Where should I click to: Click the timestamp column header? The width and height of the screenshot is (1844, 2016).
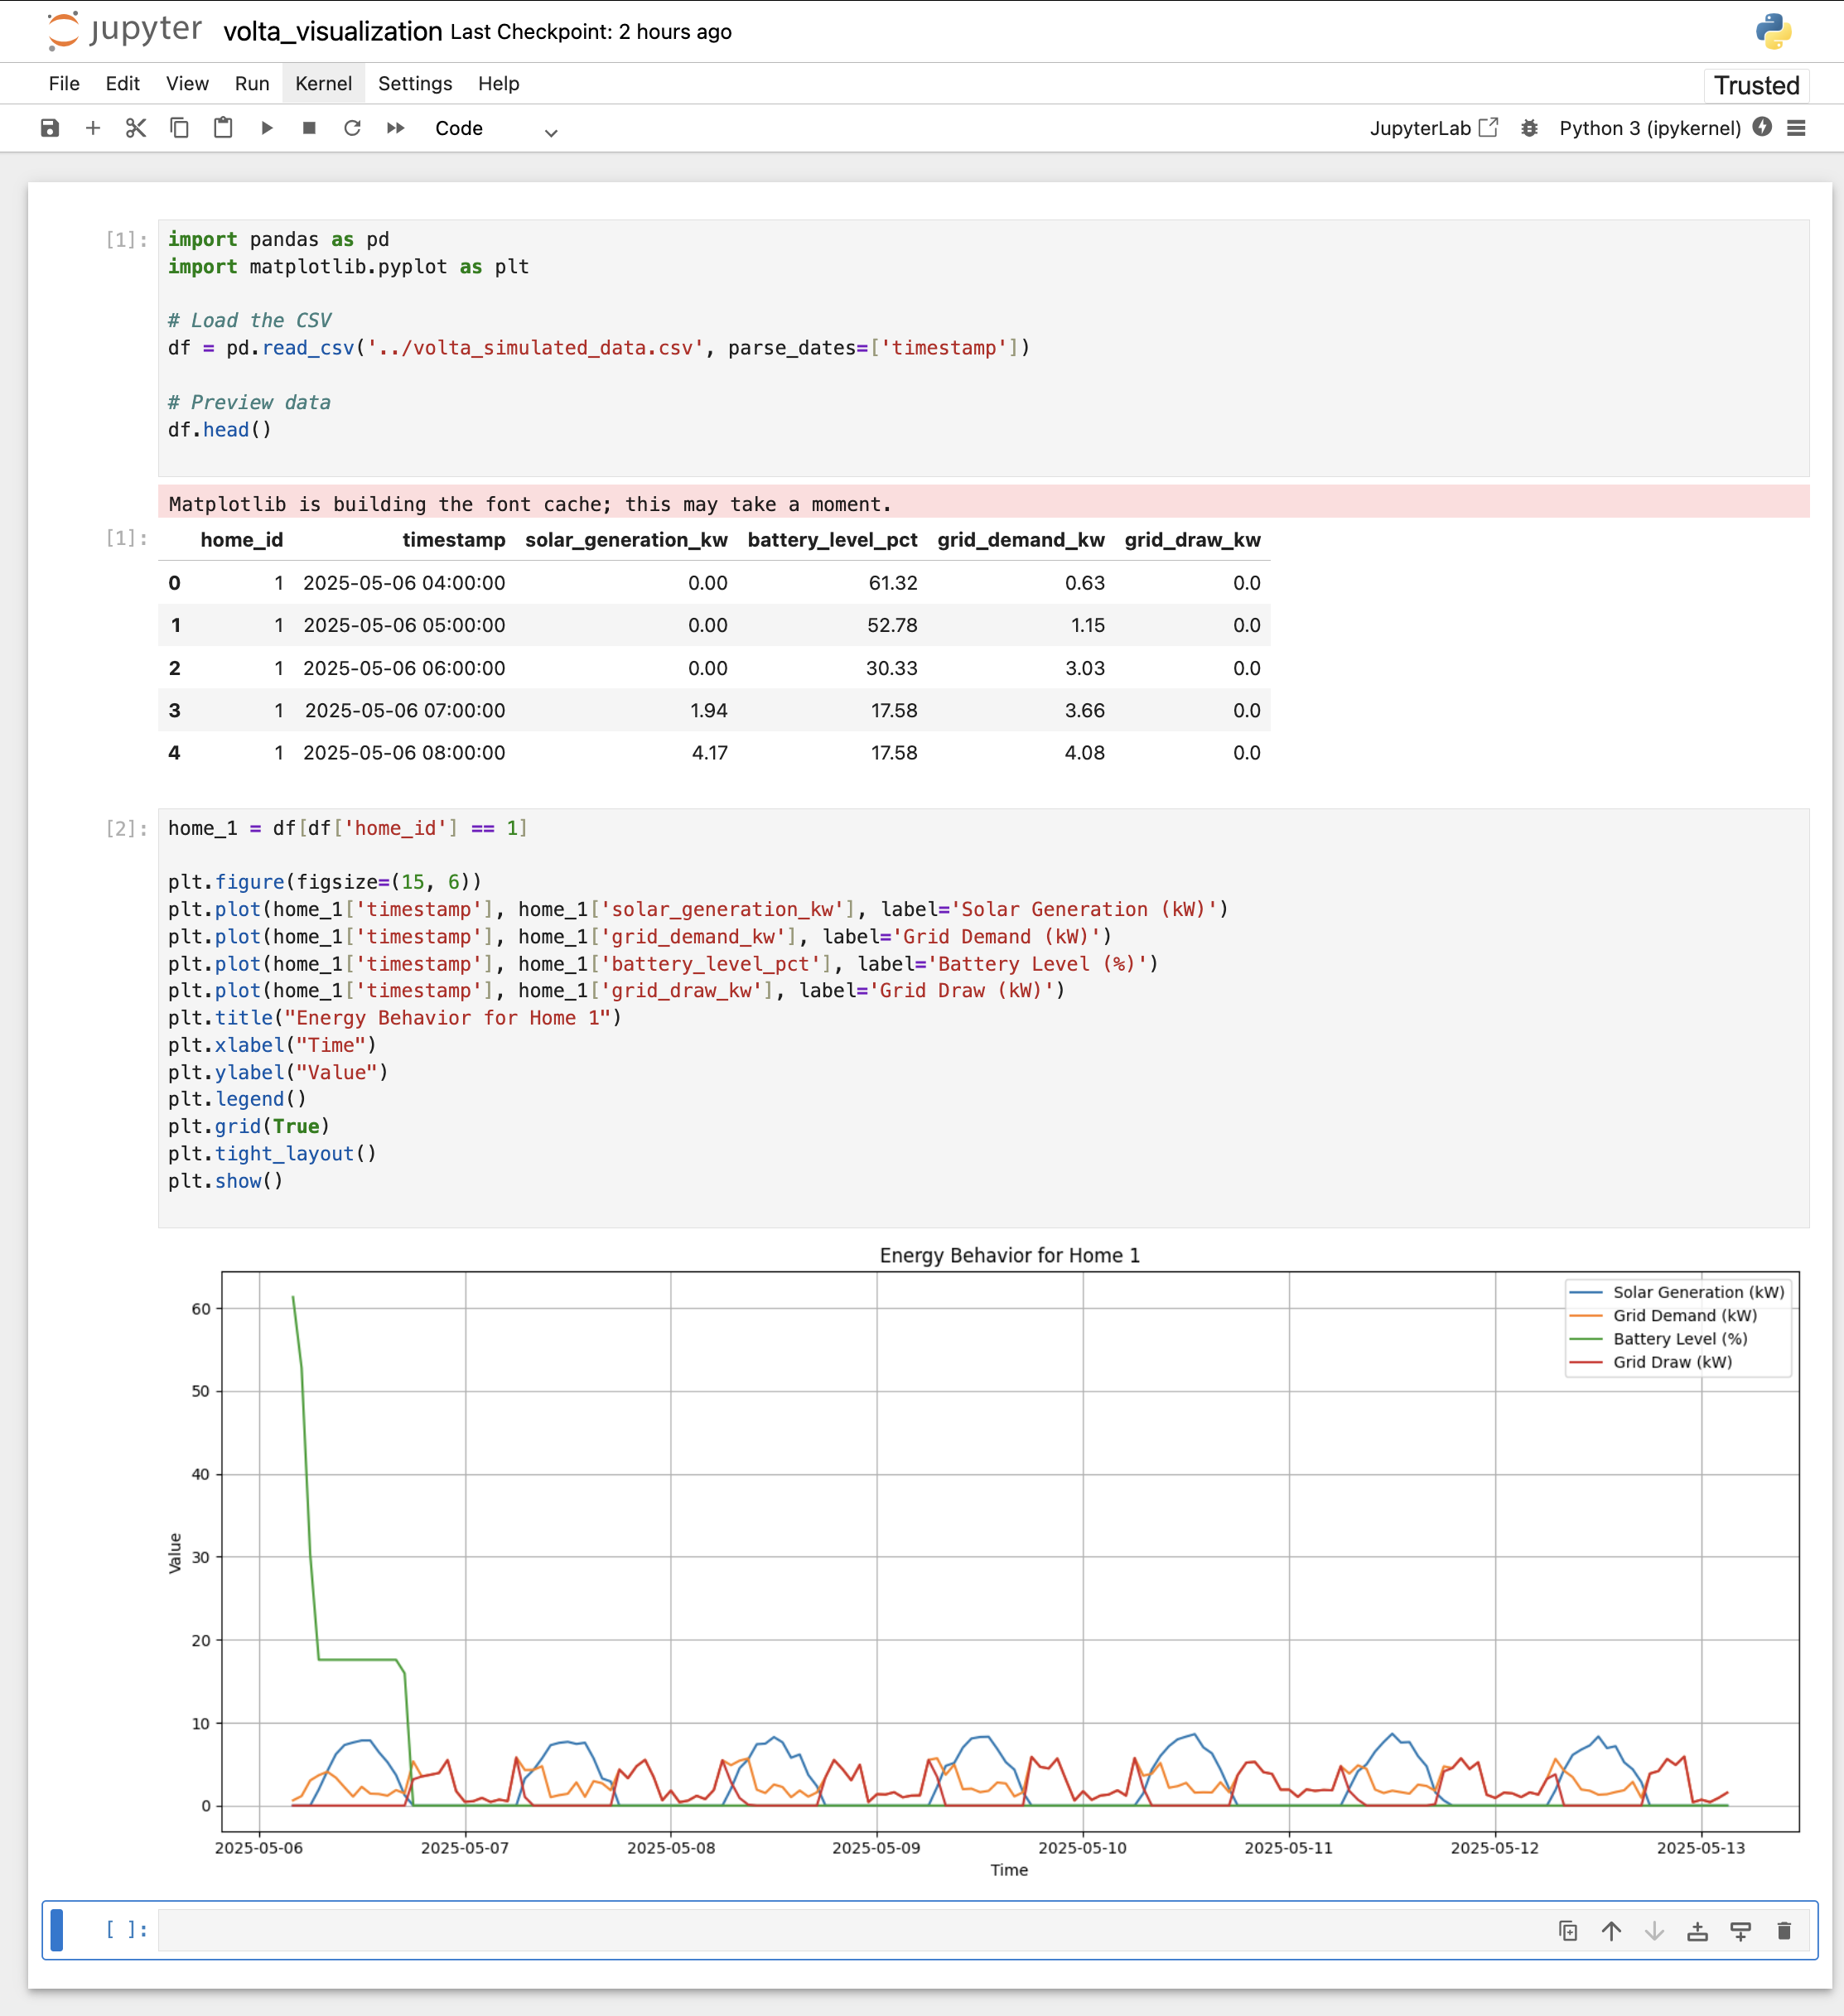[454, 540]
